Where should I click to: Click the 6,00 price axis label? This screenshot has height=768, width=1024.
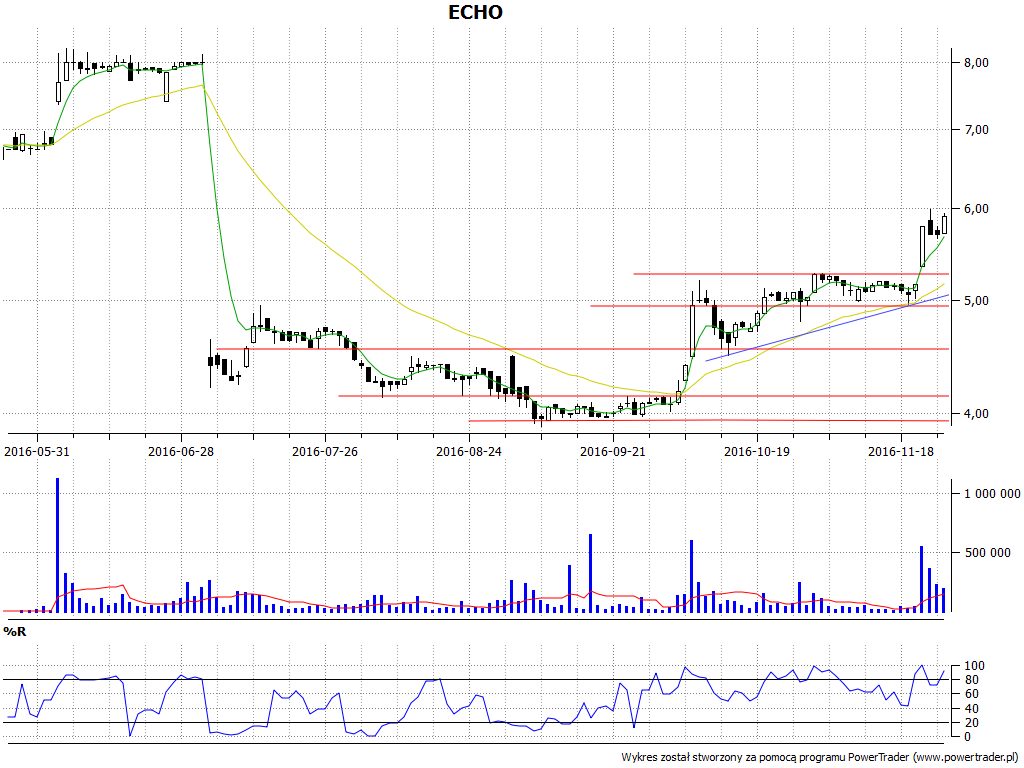coord(976,209)
